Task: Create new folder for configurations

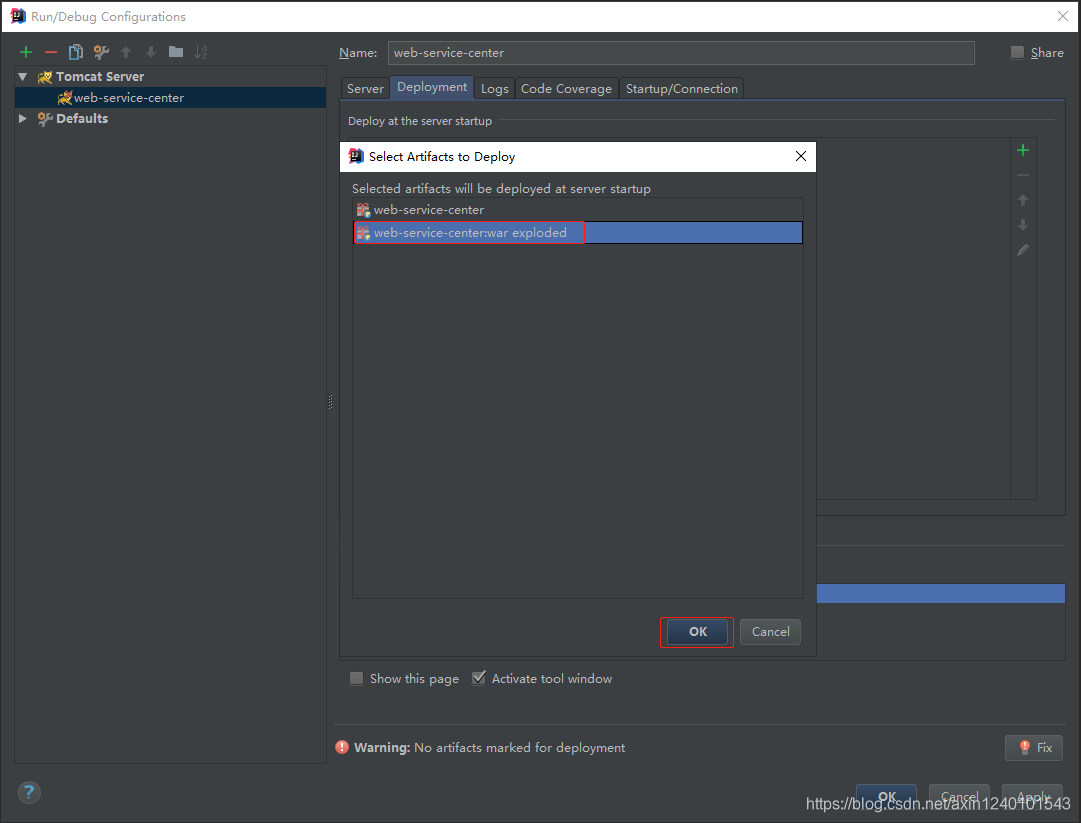Action: pyautogui.click(x=176, y=52)
